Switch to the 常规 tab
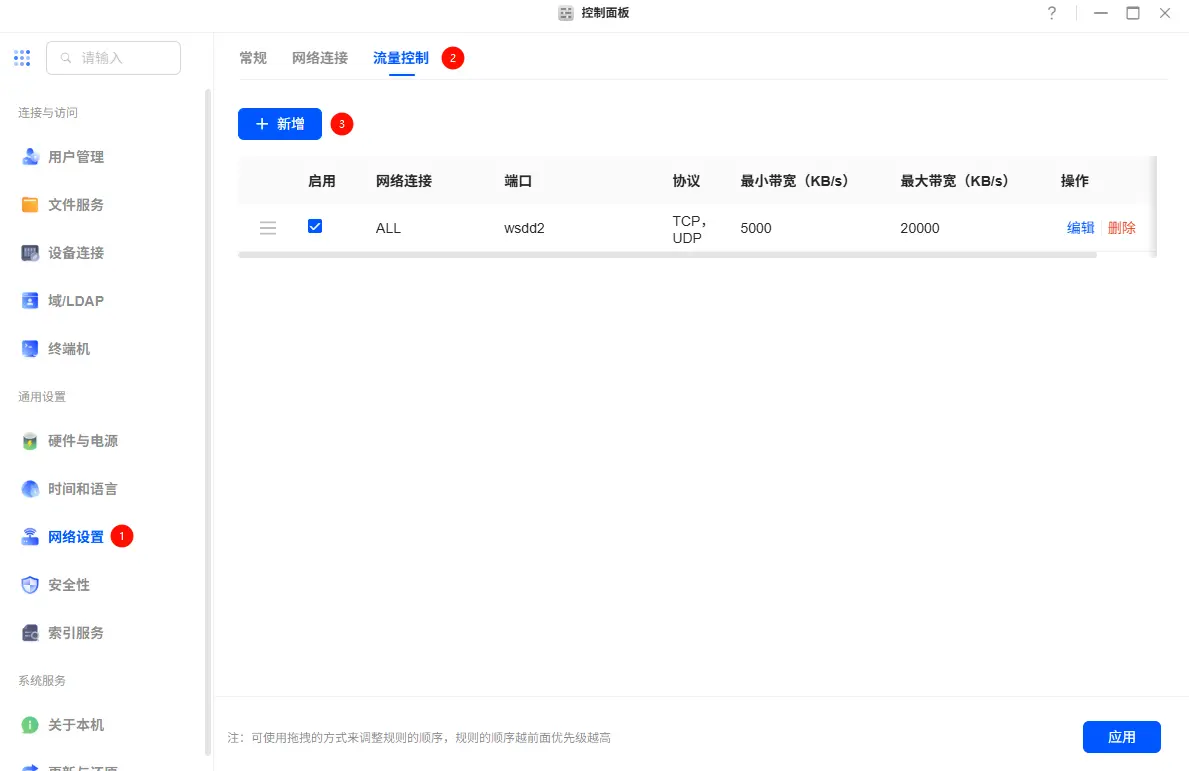This screenshot has height=771, width=1189. (x=253, y=58)
